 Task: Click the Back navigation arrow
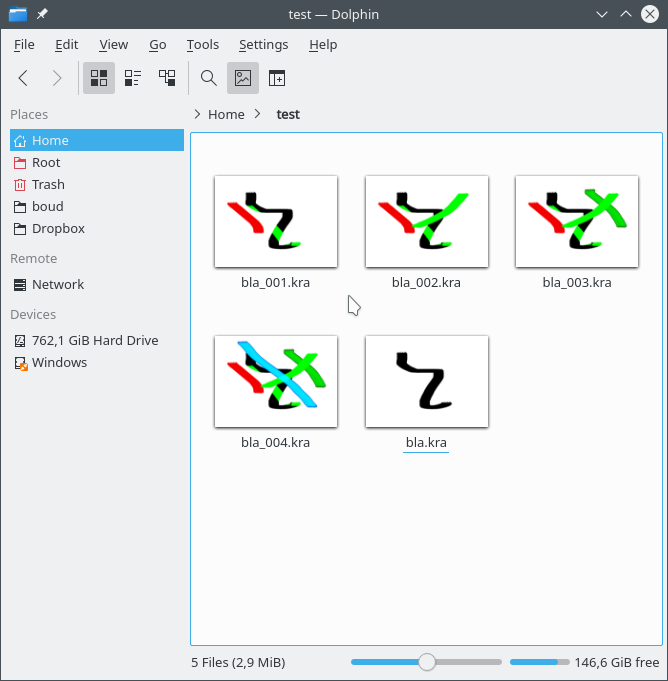coord(24,78)
